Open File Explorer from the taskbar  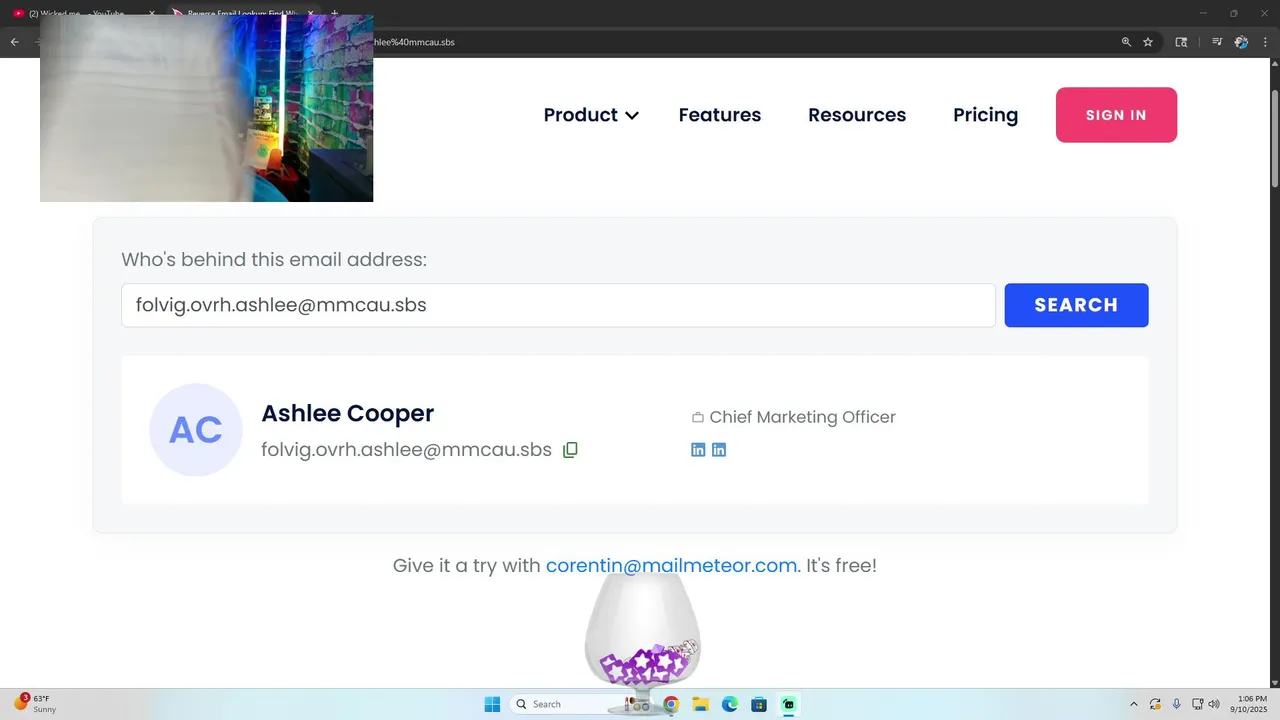(x=700, y=704)
